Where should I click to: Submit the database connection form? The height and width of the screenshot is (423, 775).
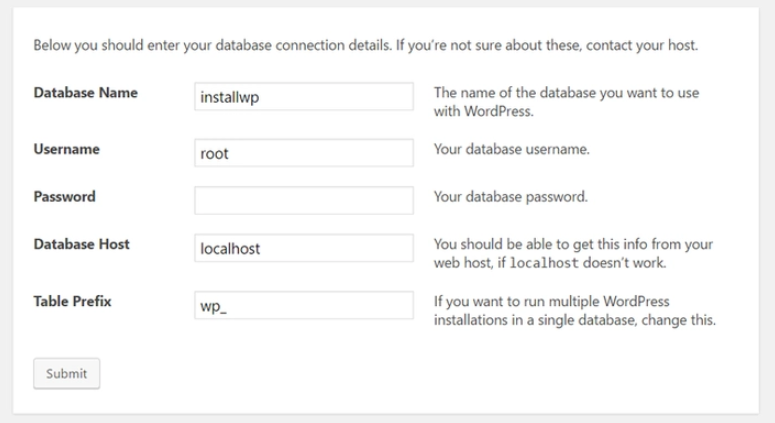pos(67,374)
